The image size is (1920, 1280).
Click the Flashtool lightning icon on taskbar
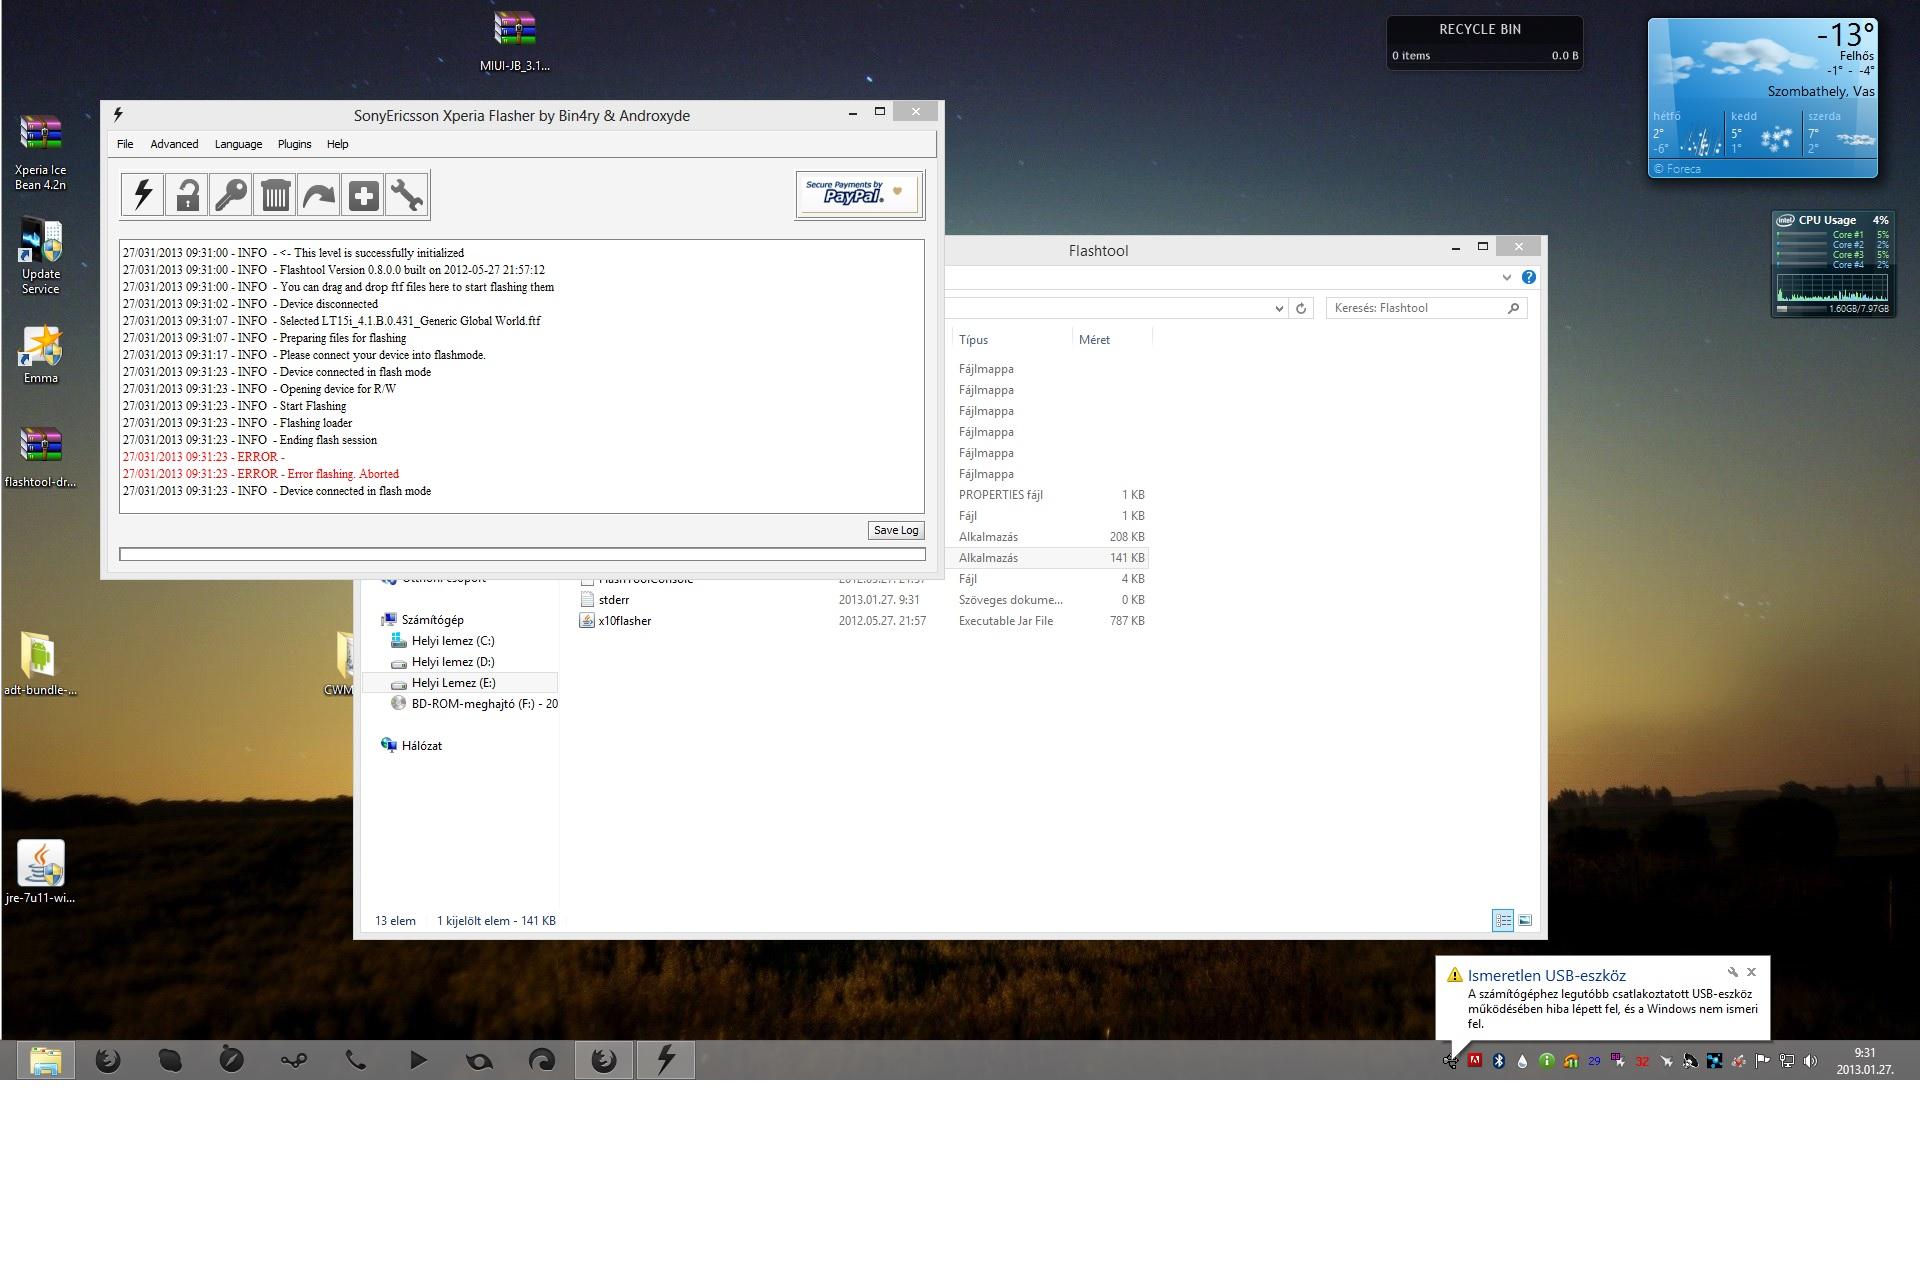coord(665,1060)
